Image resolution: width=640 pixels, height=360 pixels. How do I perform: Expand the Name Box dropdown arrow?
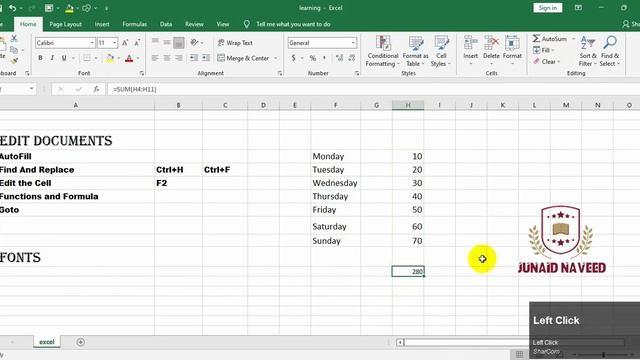pos(31,89)
